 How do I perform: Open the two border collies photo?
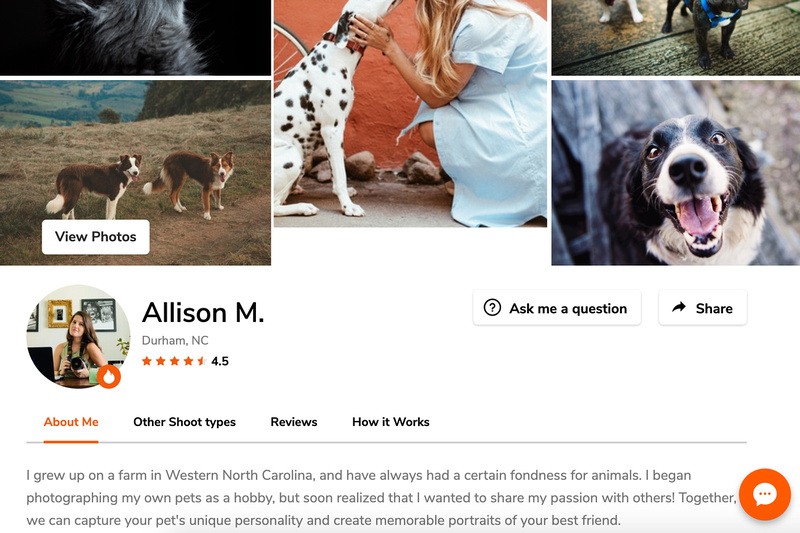pos(135,172)
